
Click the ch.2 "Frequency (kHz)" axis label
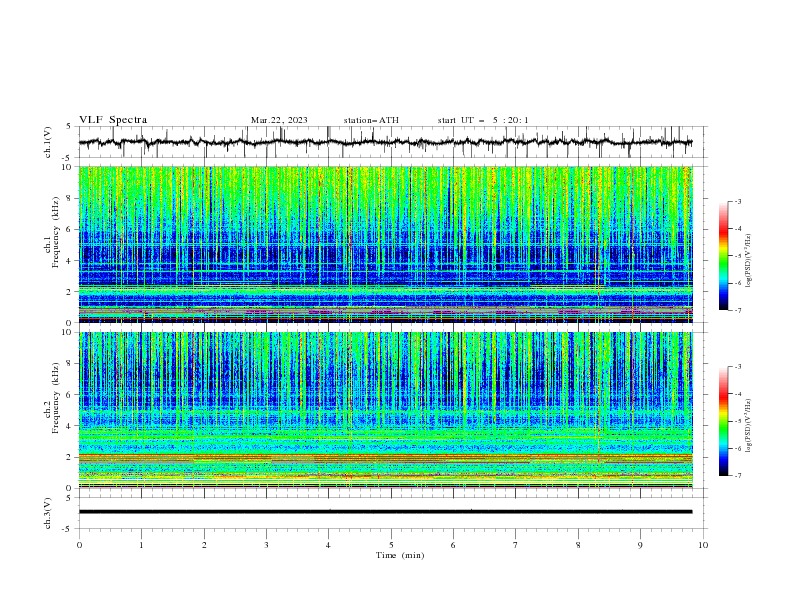point(55,398)
